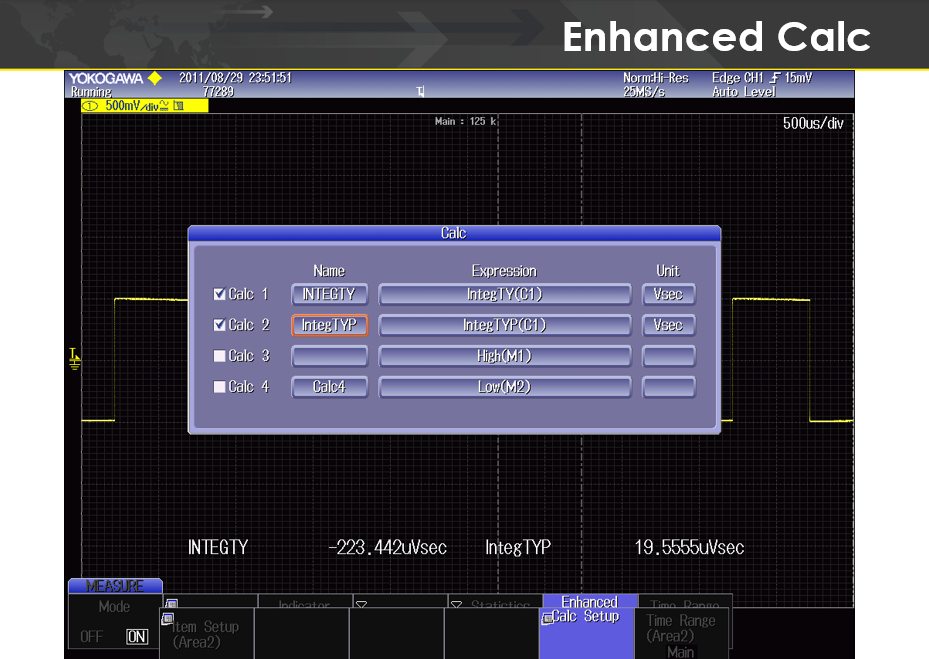Enable the Calc 4 checkbox
Image resolution: width=929 pixels, height=659 pixels.
pyautogui.click(x=220, y=387)
